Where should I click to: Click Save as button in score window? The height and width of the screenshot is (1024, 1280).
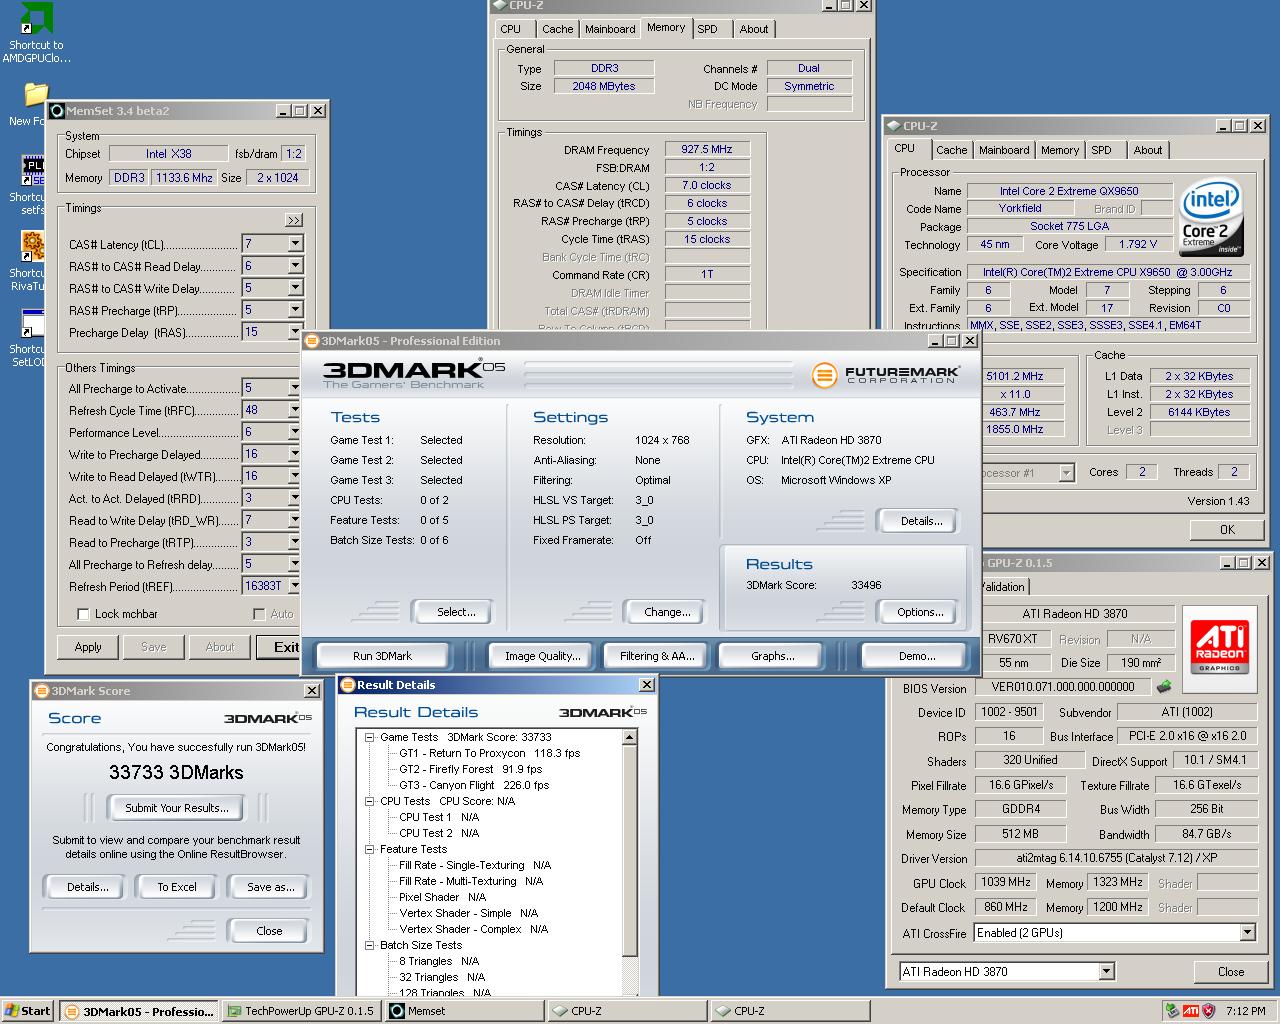[x=270, y=887]
